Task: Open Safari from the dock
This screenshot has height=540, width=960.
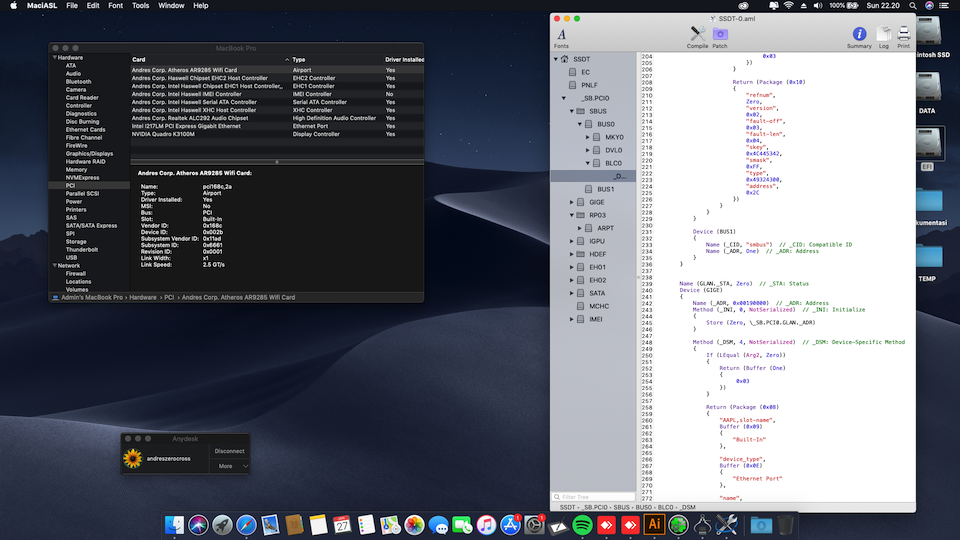Action: [246, 525]
